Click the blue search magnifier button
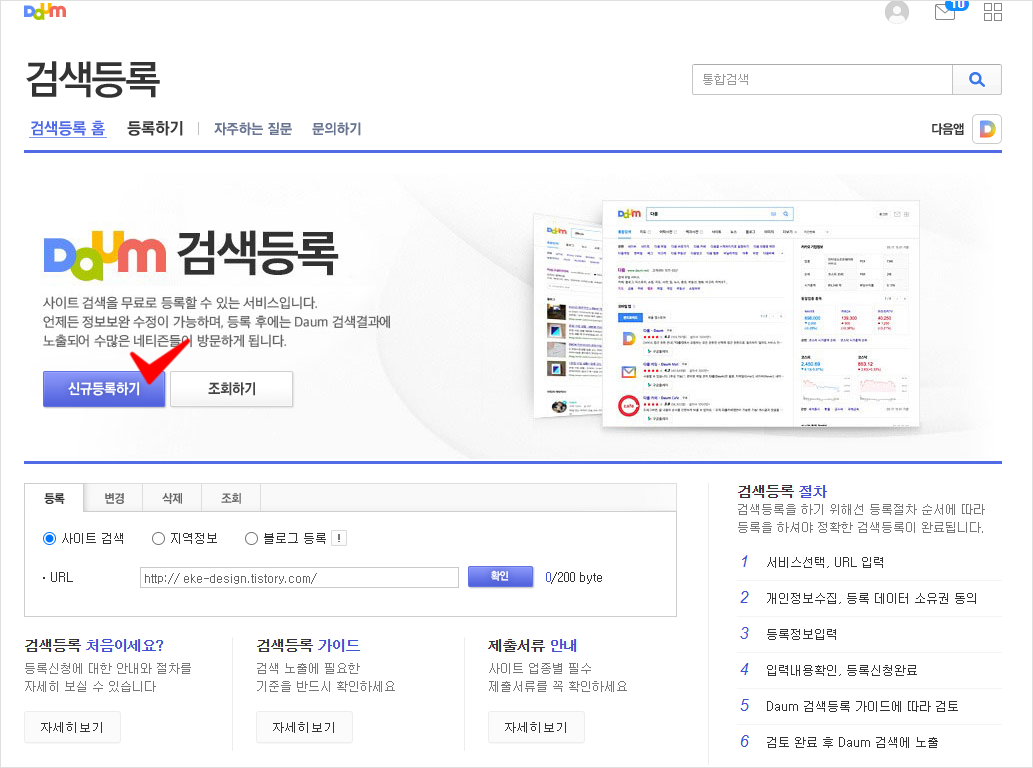Viewport: 1033px width, 768px height. (977, 80)
